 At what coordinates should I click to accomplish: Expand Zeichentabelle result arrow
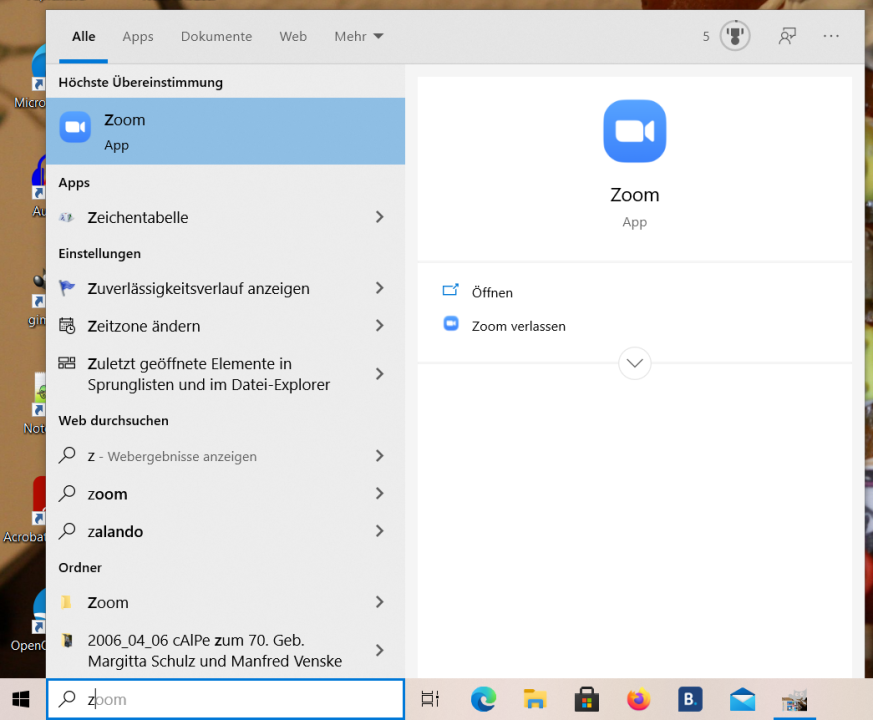pyautogui.click(x=380, y=217)
